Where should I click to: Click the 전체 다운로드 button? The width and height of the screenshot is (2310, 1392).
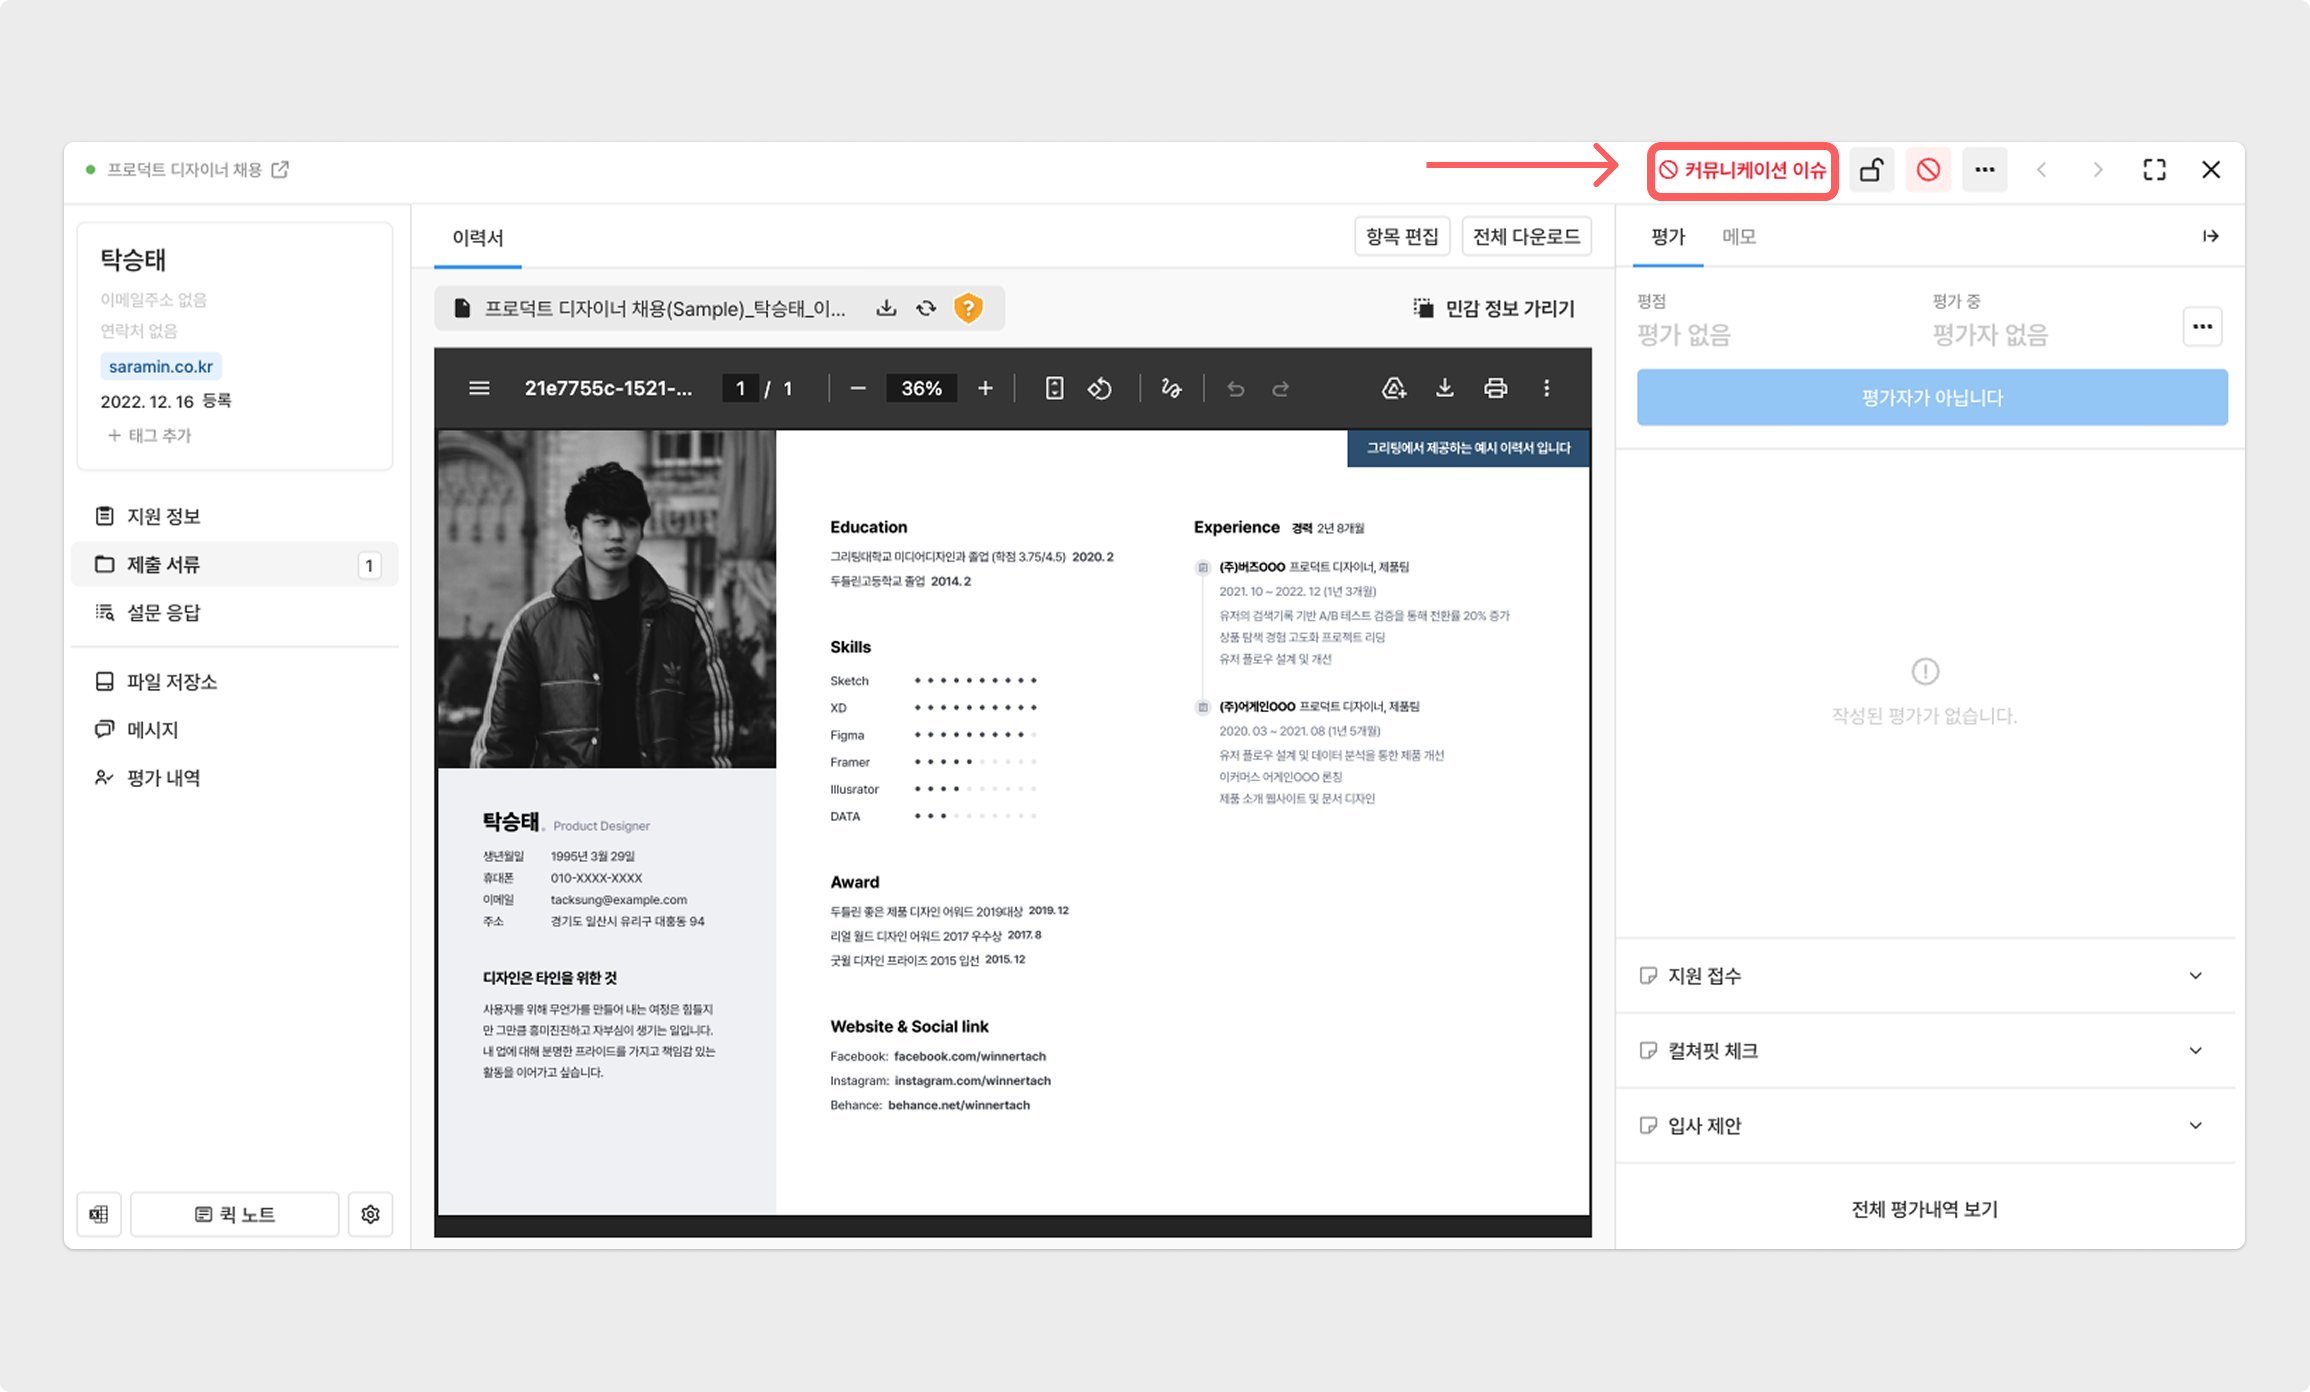pos(1526,236)
